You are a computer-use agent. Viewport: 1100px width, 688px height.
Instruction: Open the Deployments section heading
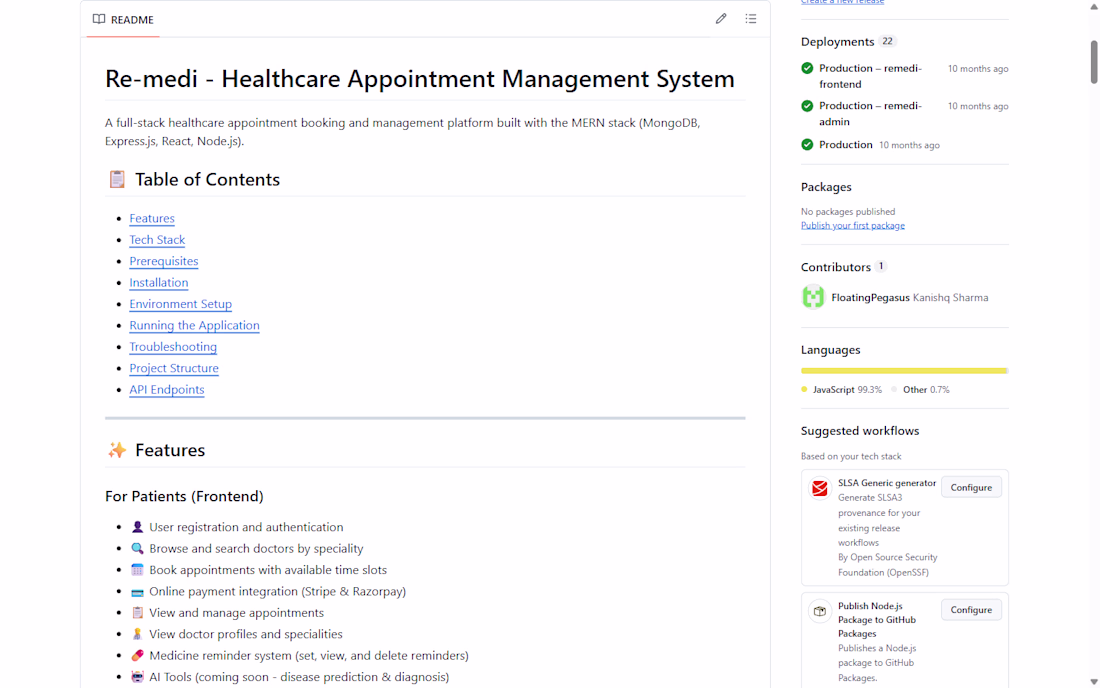click(x=837, y=41)
